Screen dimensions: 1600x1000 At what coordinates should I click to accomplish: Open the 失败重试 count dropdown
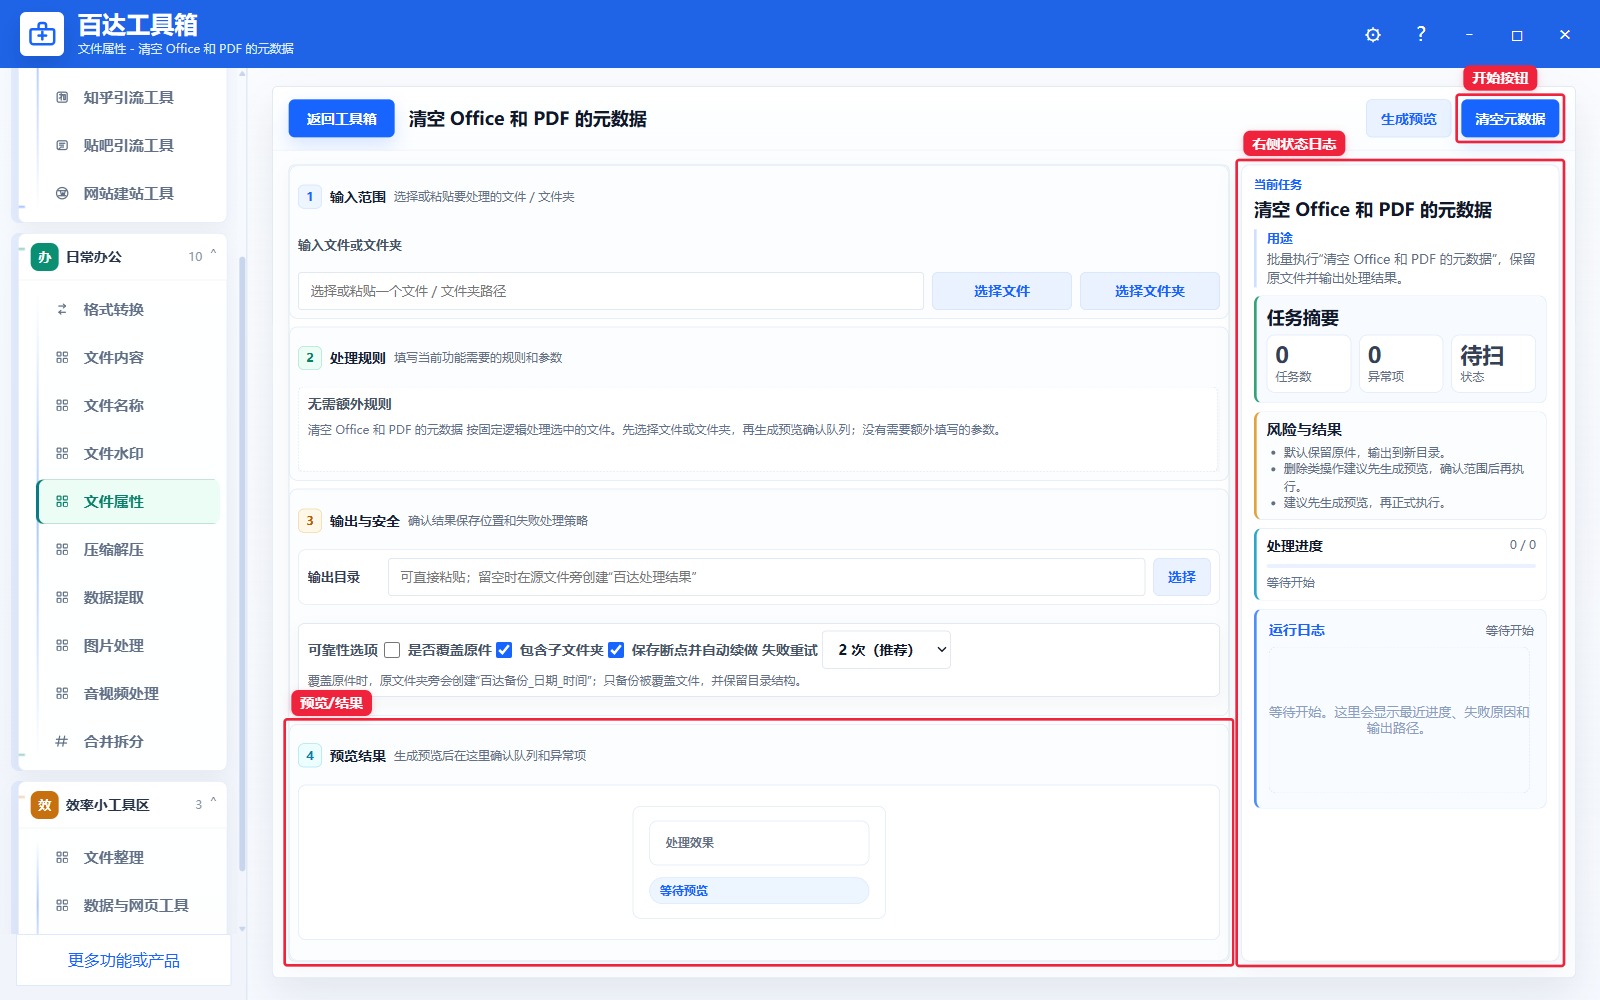[x=886, y=650]
